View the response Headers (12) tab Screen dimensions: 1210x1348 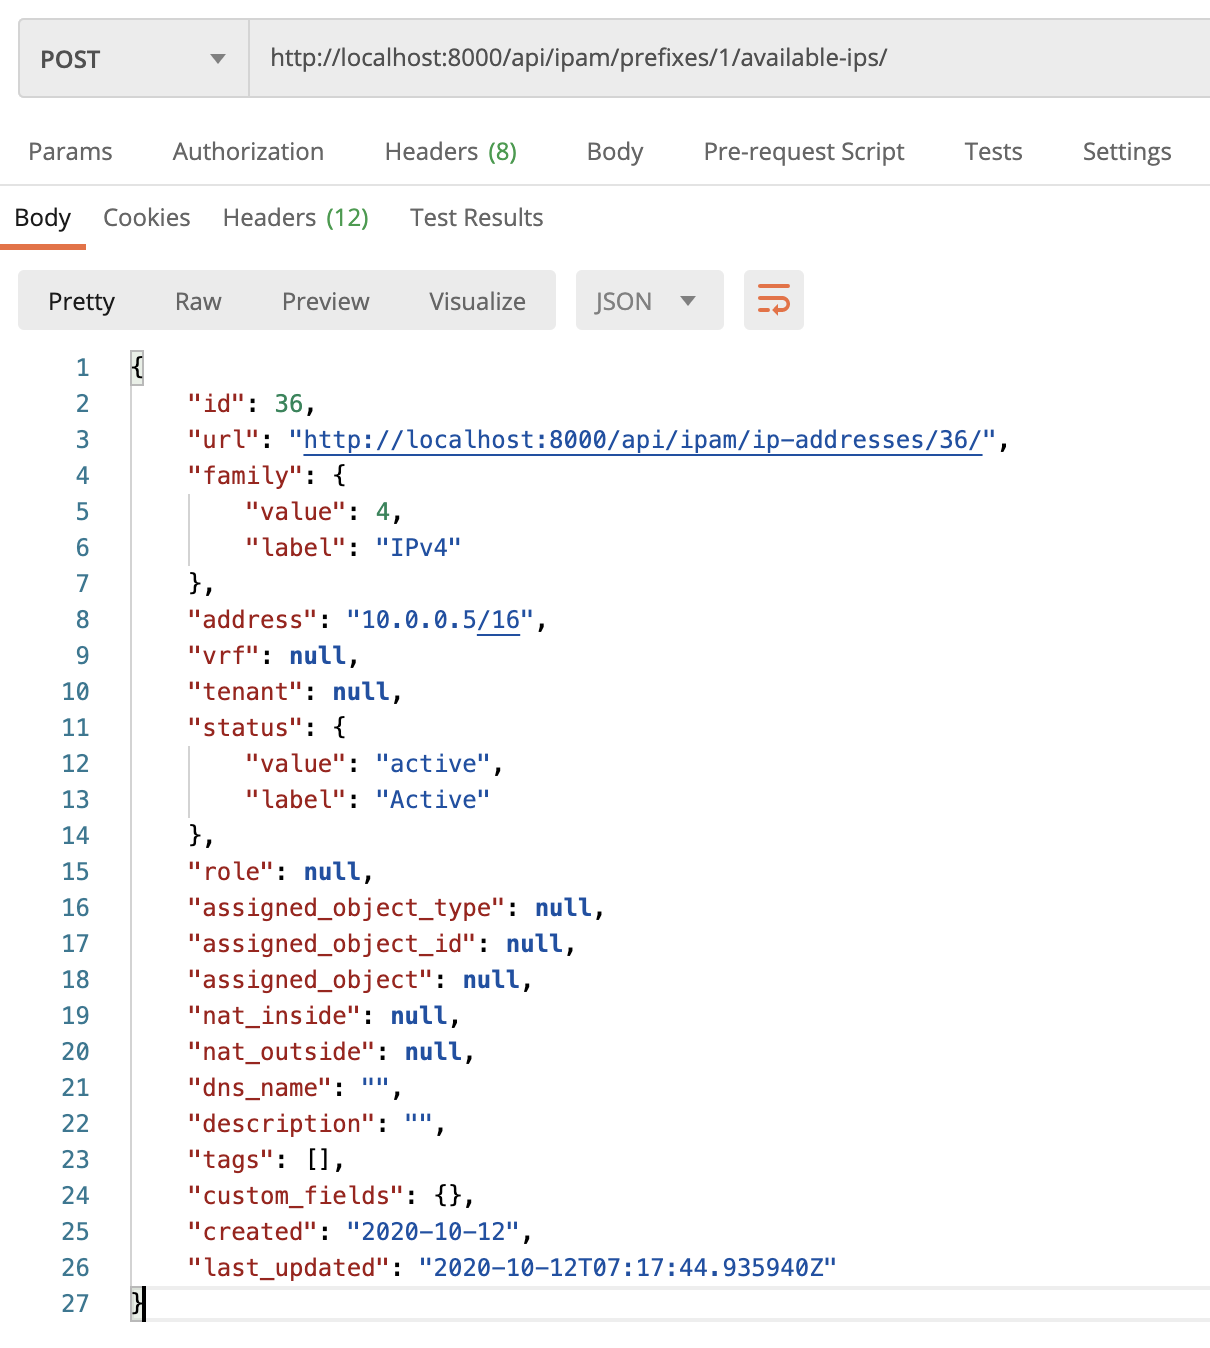point(296,218)
